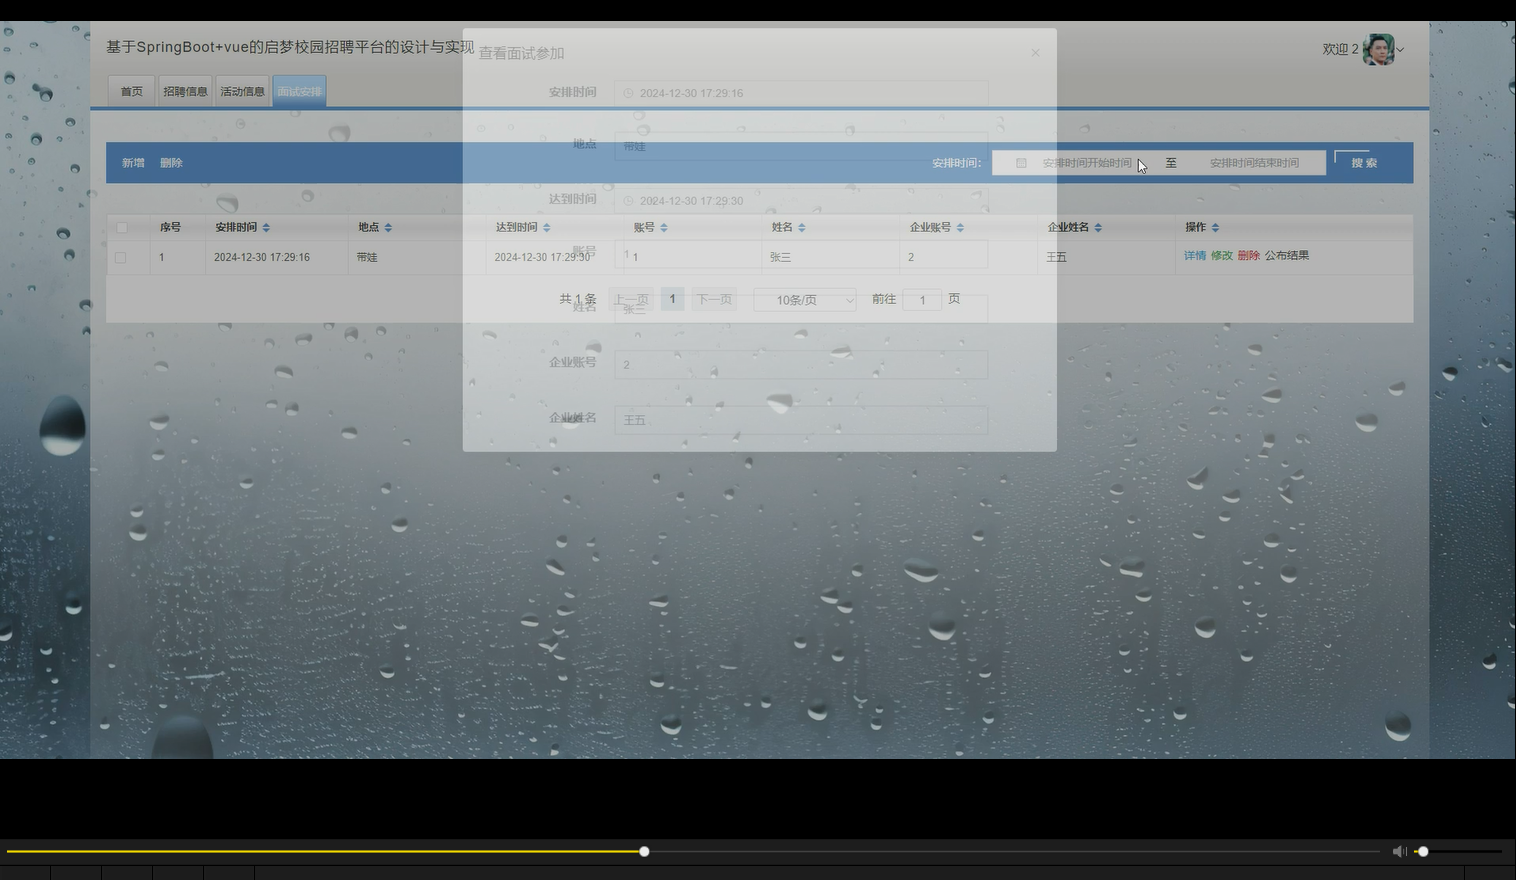Screen dimensions: 1516x880
Task: Expand the user menu arrow beside avatar
Action: [x=1400, y=49]
